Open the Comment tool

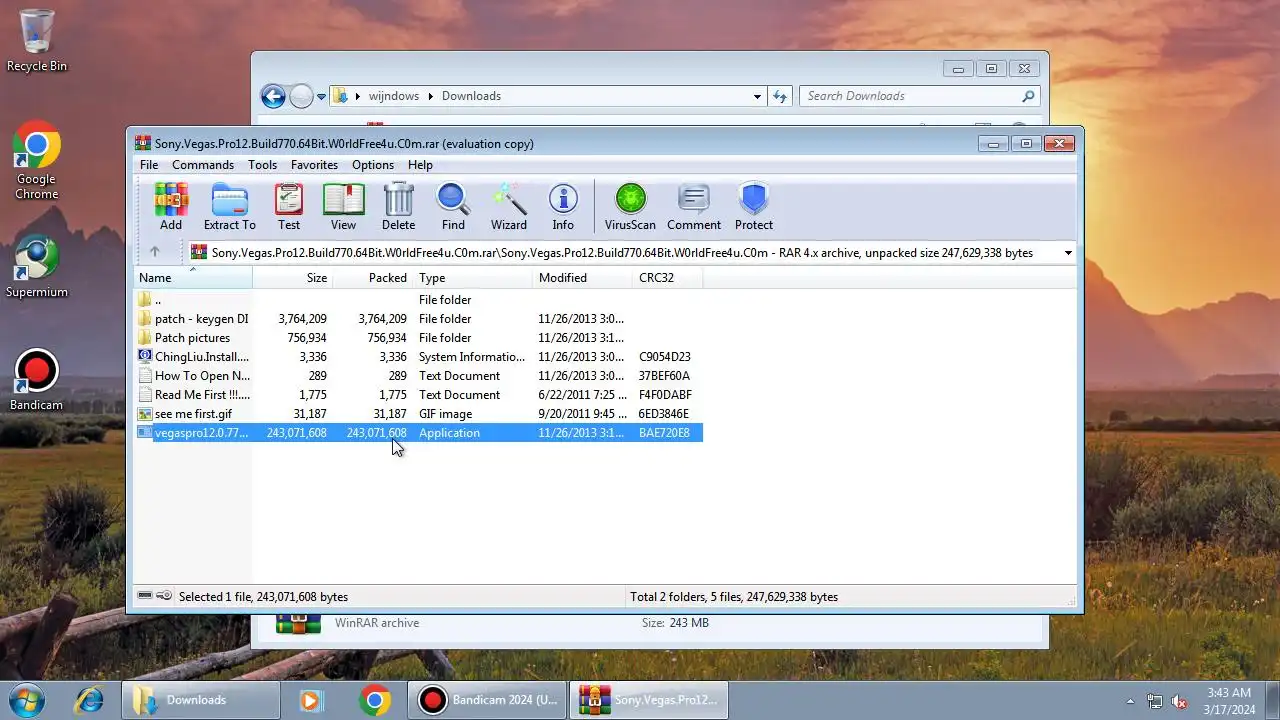pos(694,207)
